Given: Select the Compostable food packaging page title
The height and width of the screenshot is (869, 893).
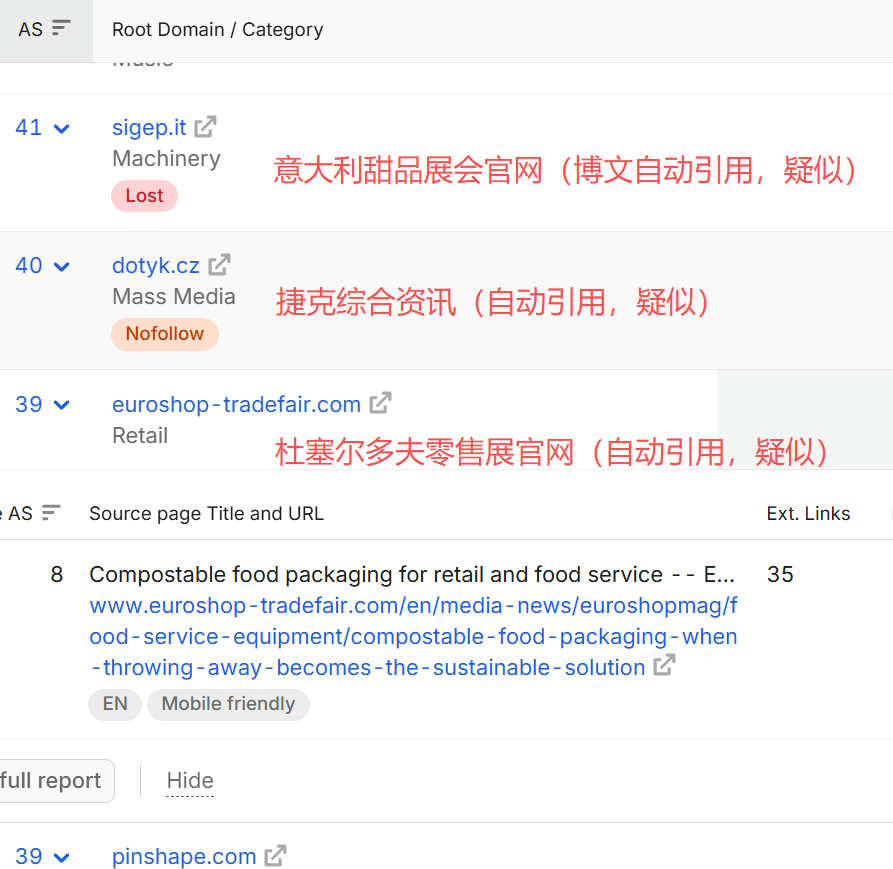Looking at the screenshot, I should pyautogui.click(x=412, y=575).
